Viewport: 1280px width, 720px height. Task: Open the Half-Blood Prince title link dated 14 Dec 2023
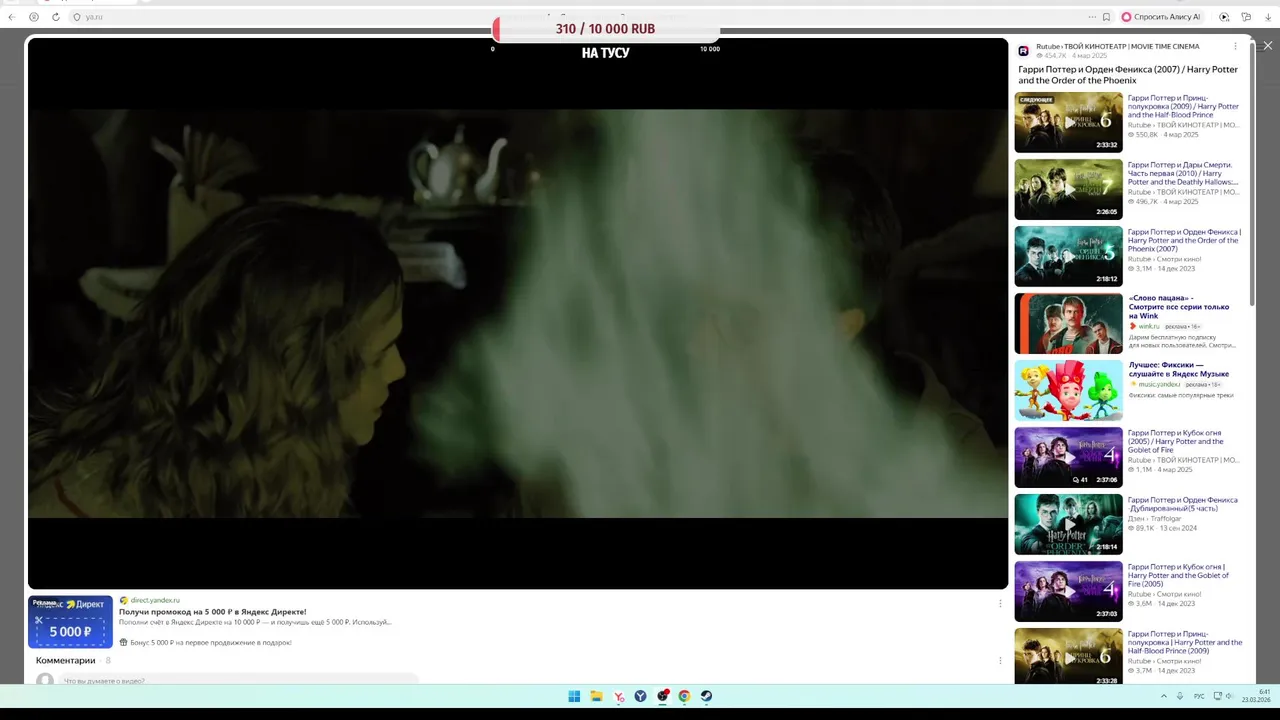[1185, 642]
